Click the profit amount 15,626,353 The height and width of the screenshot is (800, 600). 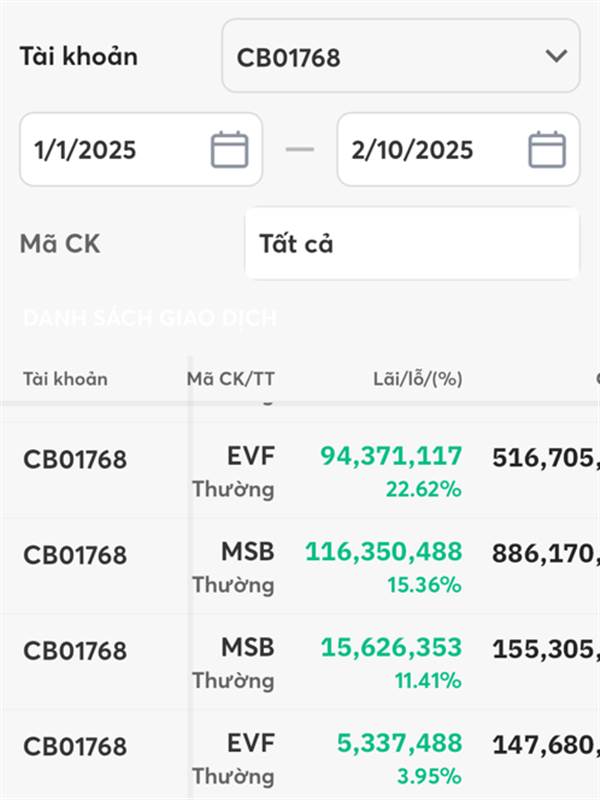(x=391, y=648)
